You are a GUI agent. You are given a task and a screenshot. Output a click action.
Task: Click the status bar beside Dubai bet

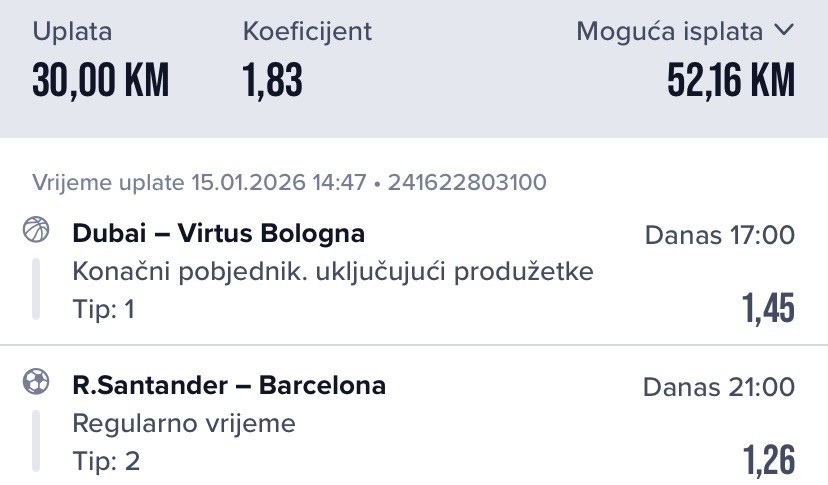point(36,289)
